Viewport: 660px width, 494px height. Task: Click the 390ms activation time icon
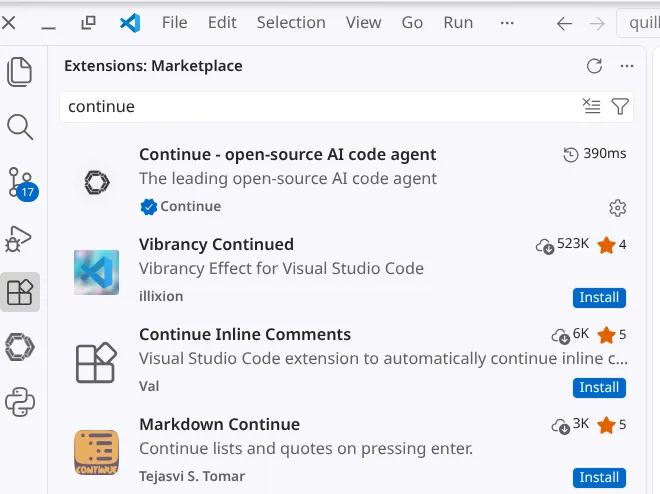(570, 154)
